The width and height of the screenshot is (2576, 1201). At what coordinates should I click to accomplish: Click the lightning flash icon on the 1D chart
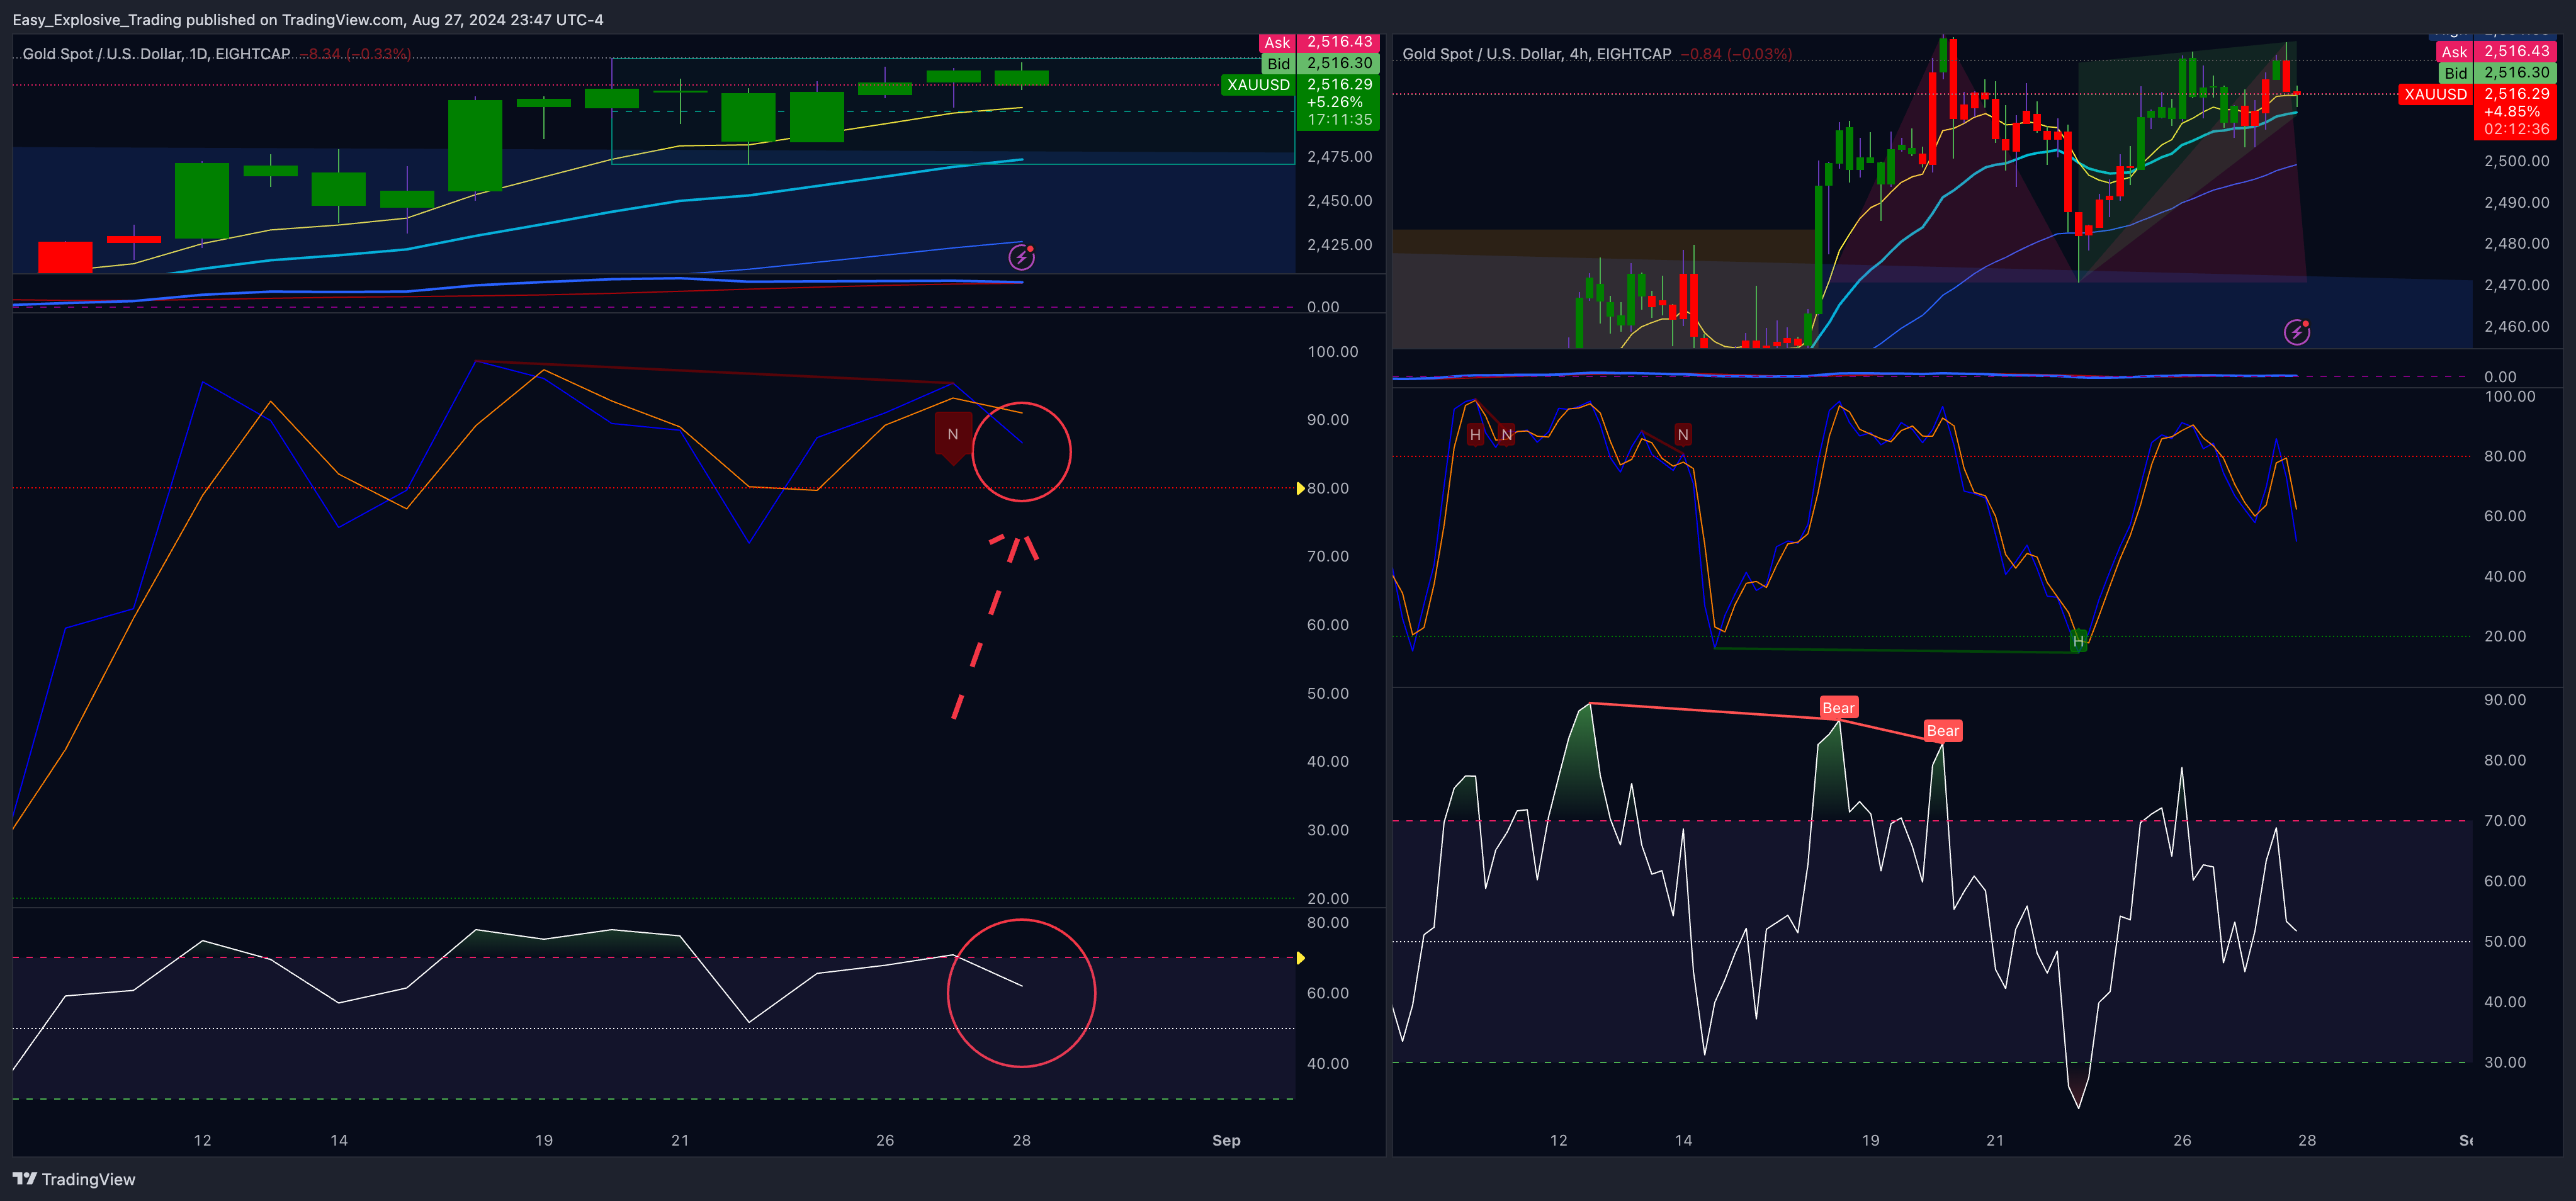1021,257
